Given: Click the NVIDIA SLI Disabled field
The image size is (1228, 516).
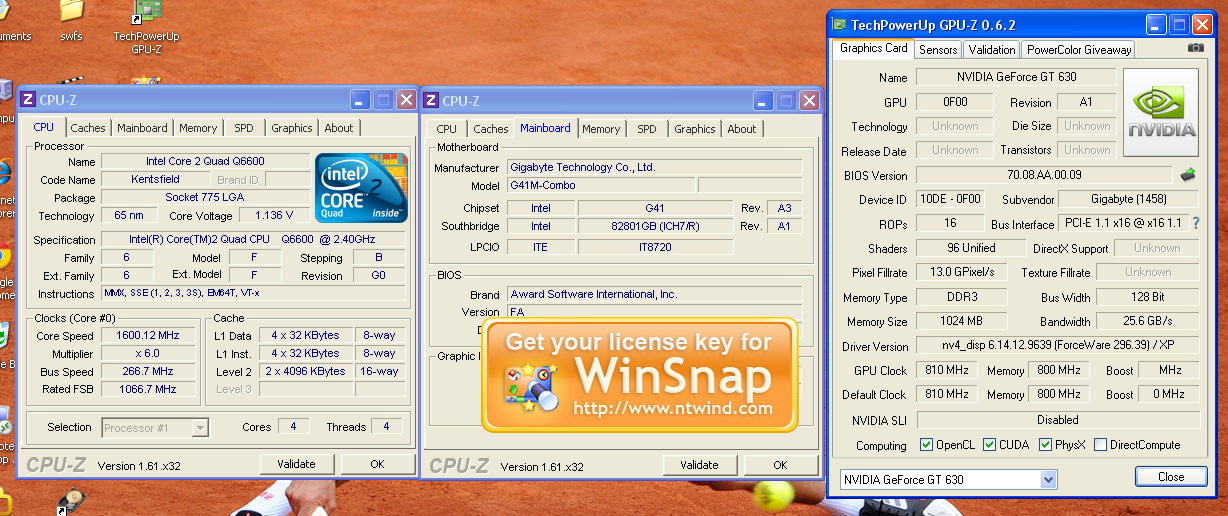Looking at the screenshot, I should point(1057,420).
